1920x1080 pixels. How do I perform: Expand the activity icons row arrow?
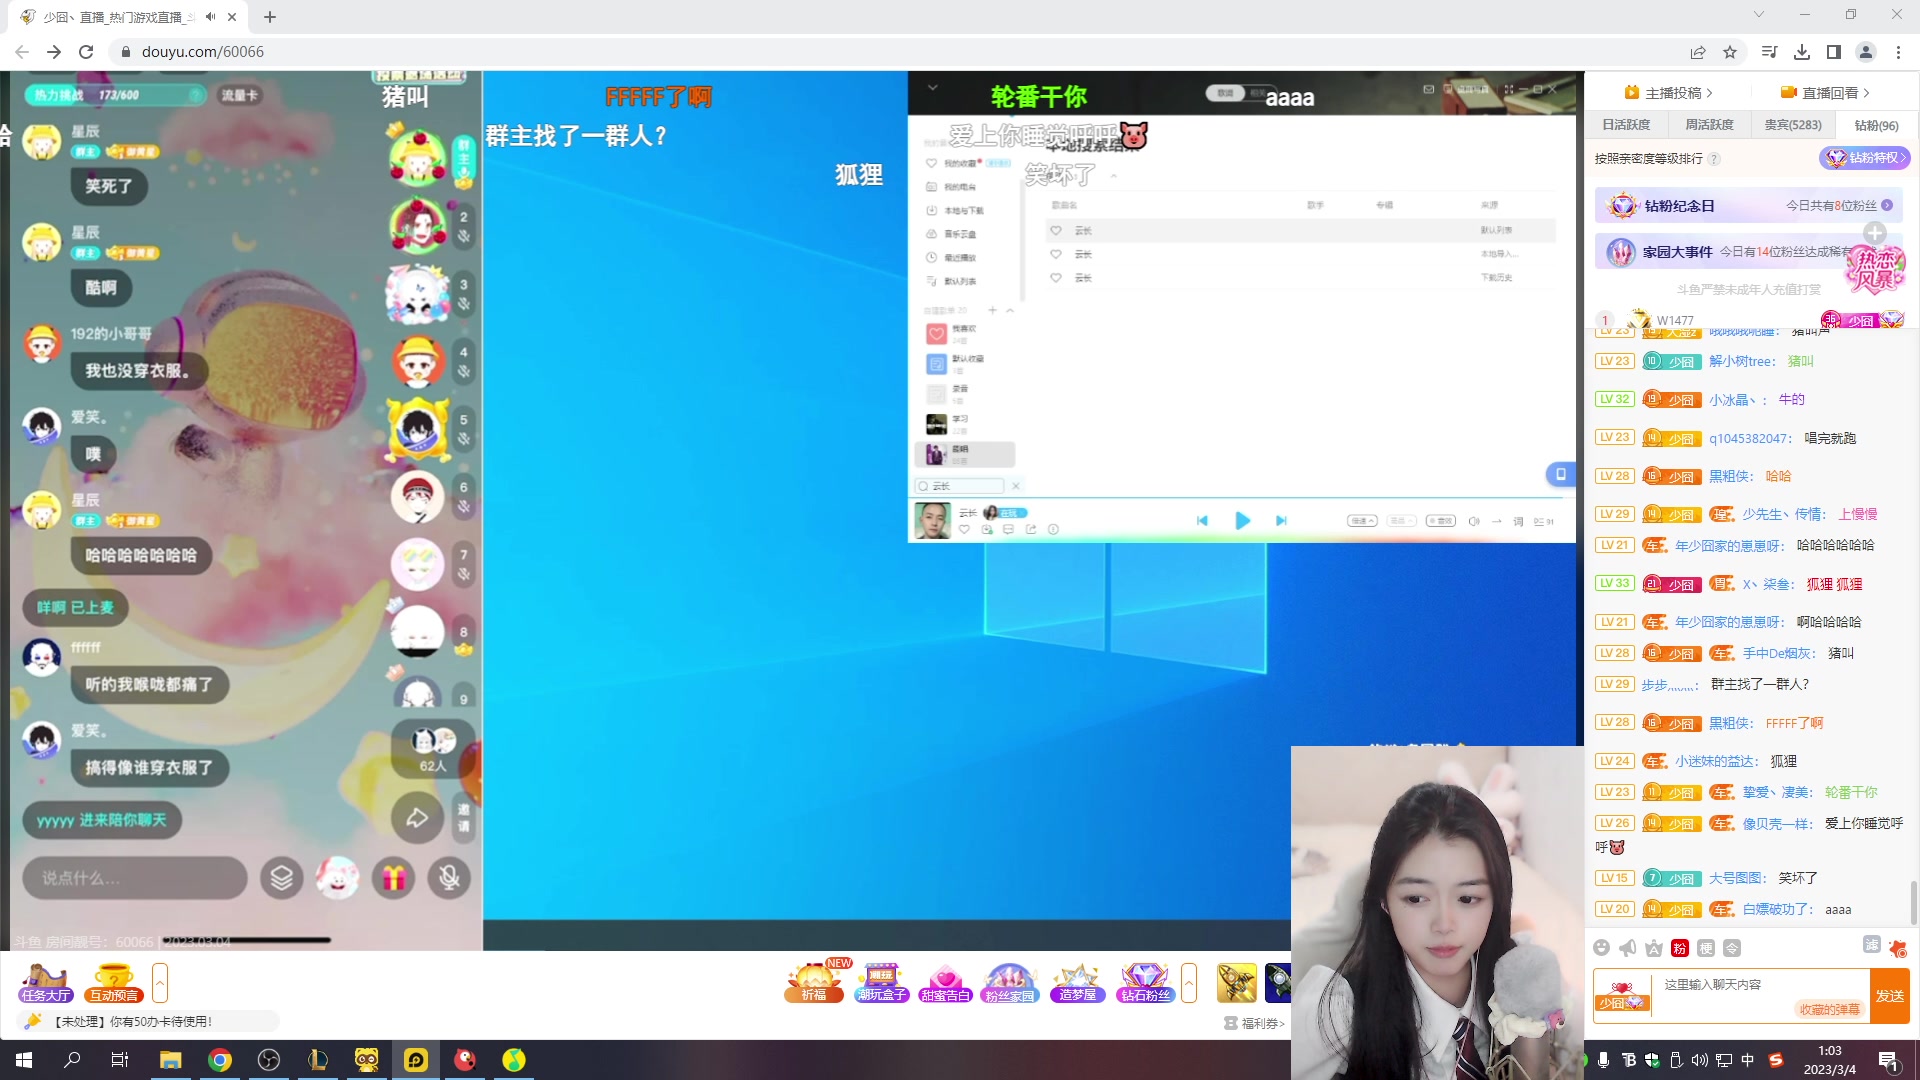coord(1189,982)
